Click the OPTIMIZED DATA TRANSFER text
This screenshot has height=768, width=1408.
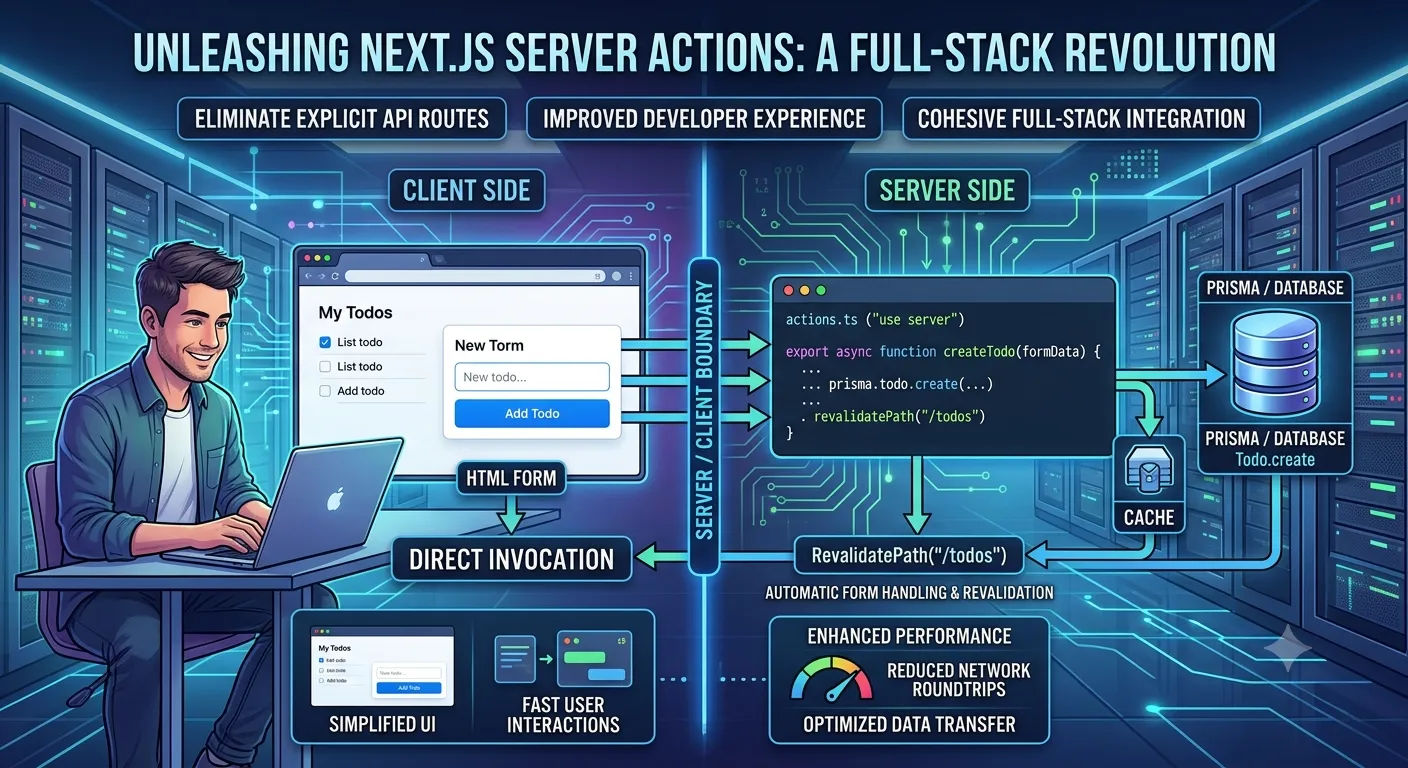coord(909,724)
